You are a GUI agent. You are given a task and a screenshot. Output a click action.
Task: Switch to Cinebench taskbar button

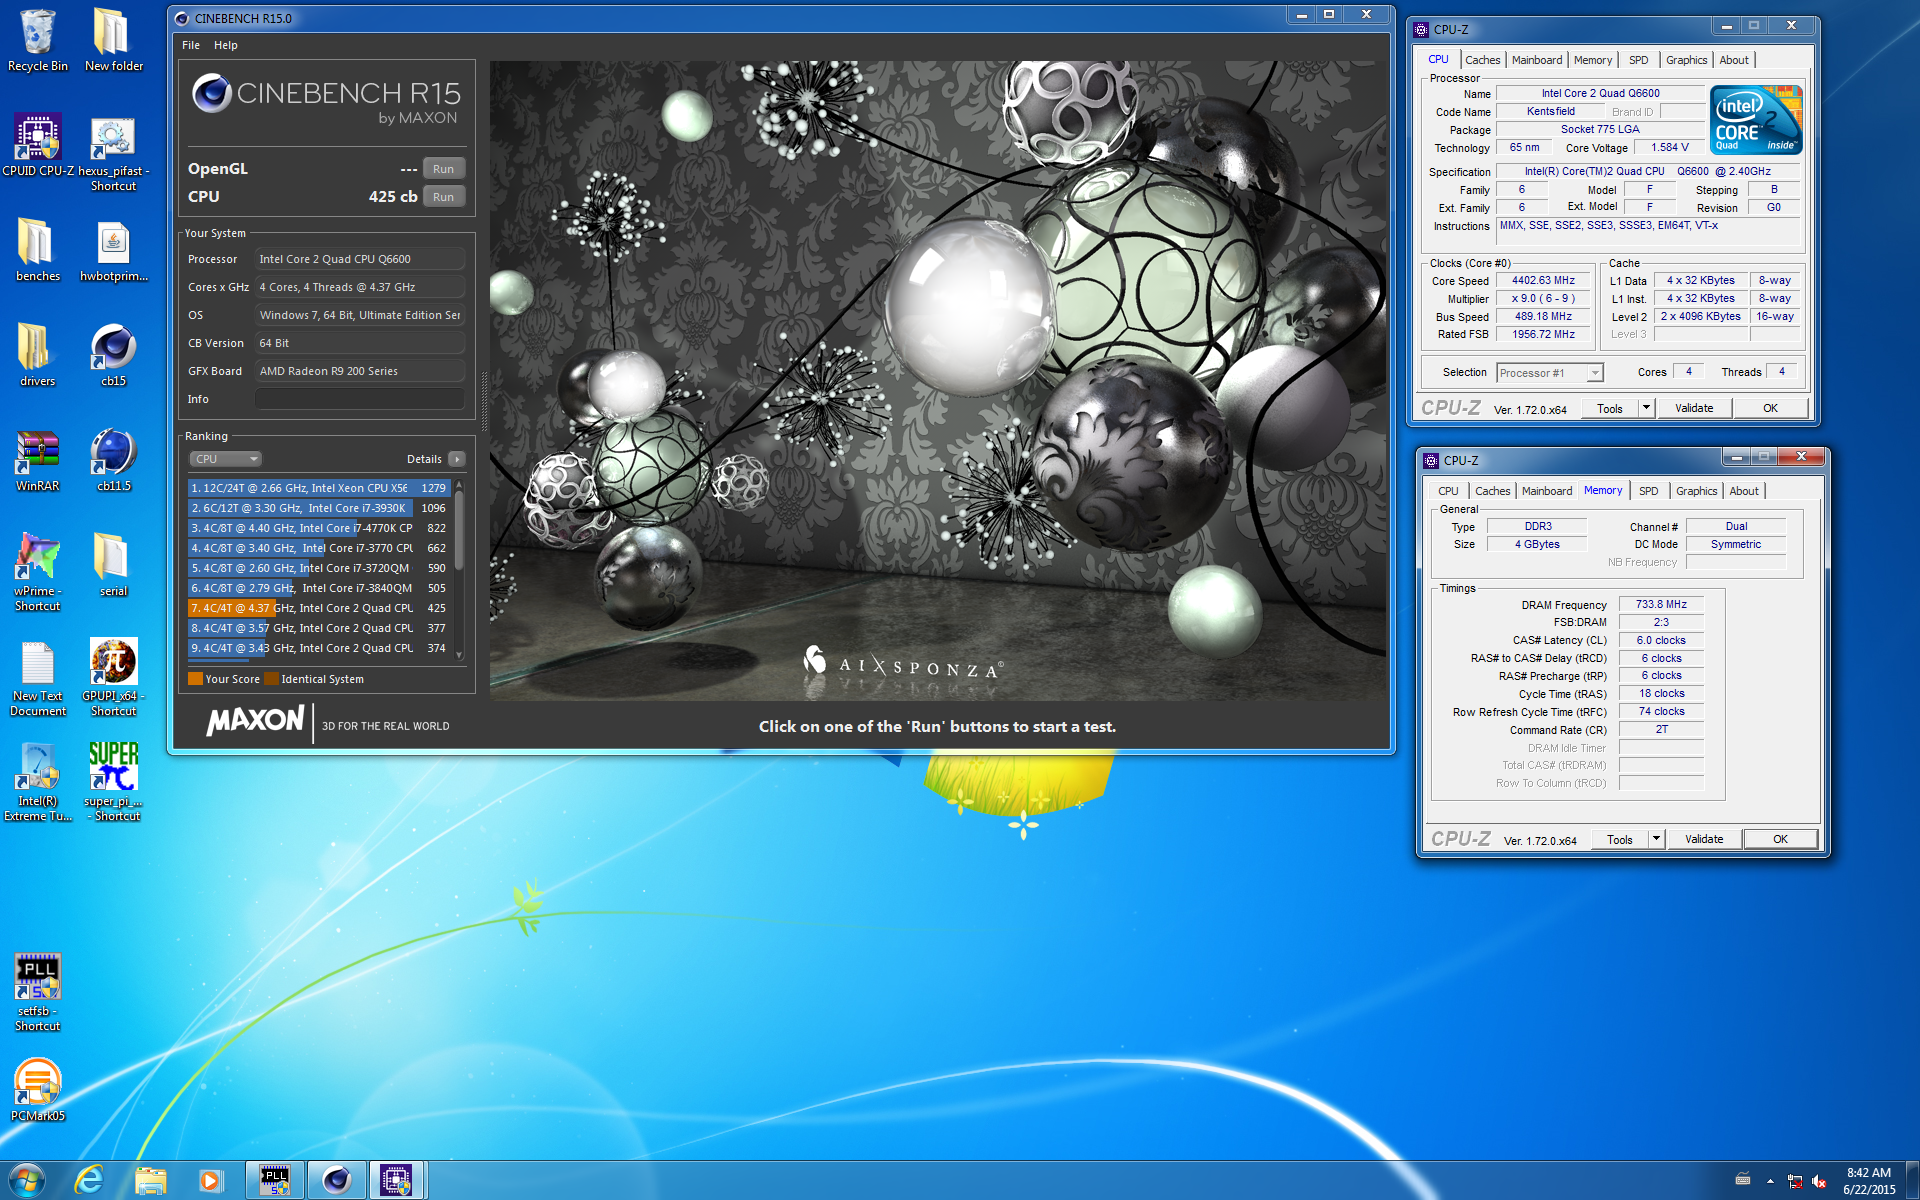(x=336, y=1180)
